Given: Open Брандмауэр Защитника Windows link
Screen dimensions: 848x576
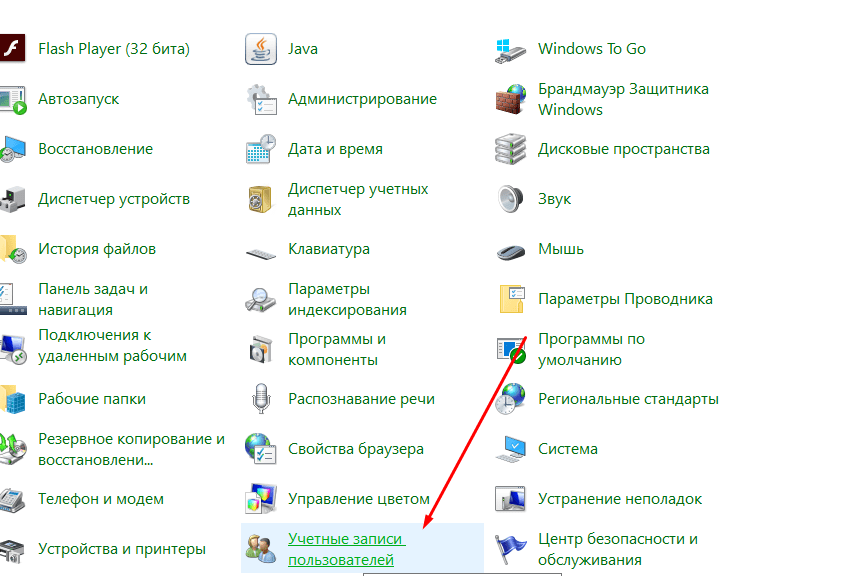Looking at the screenshot, I should point(623,100).
